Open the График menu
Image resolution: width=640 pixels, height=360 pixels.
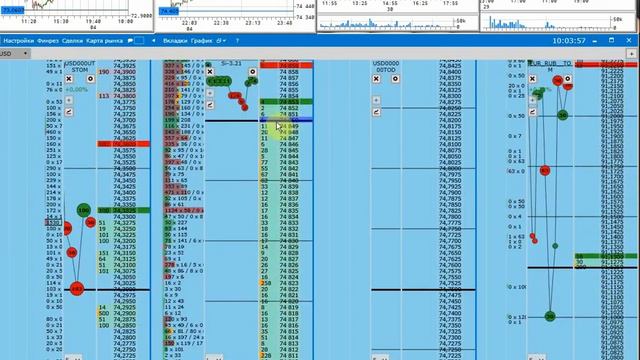(201, 41)
